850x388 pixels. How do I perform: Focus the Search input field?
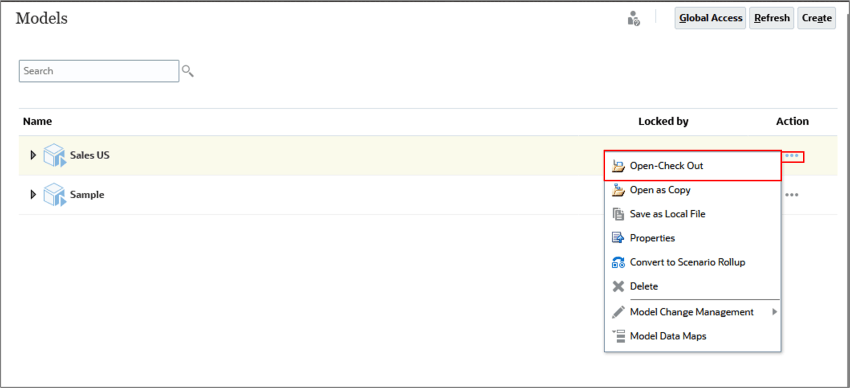click(x=99, y=71)
